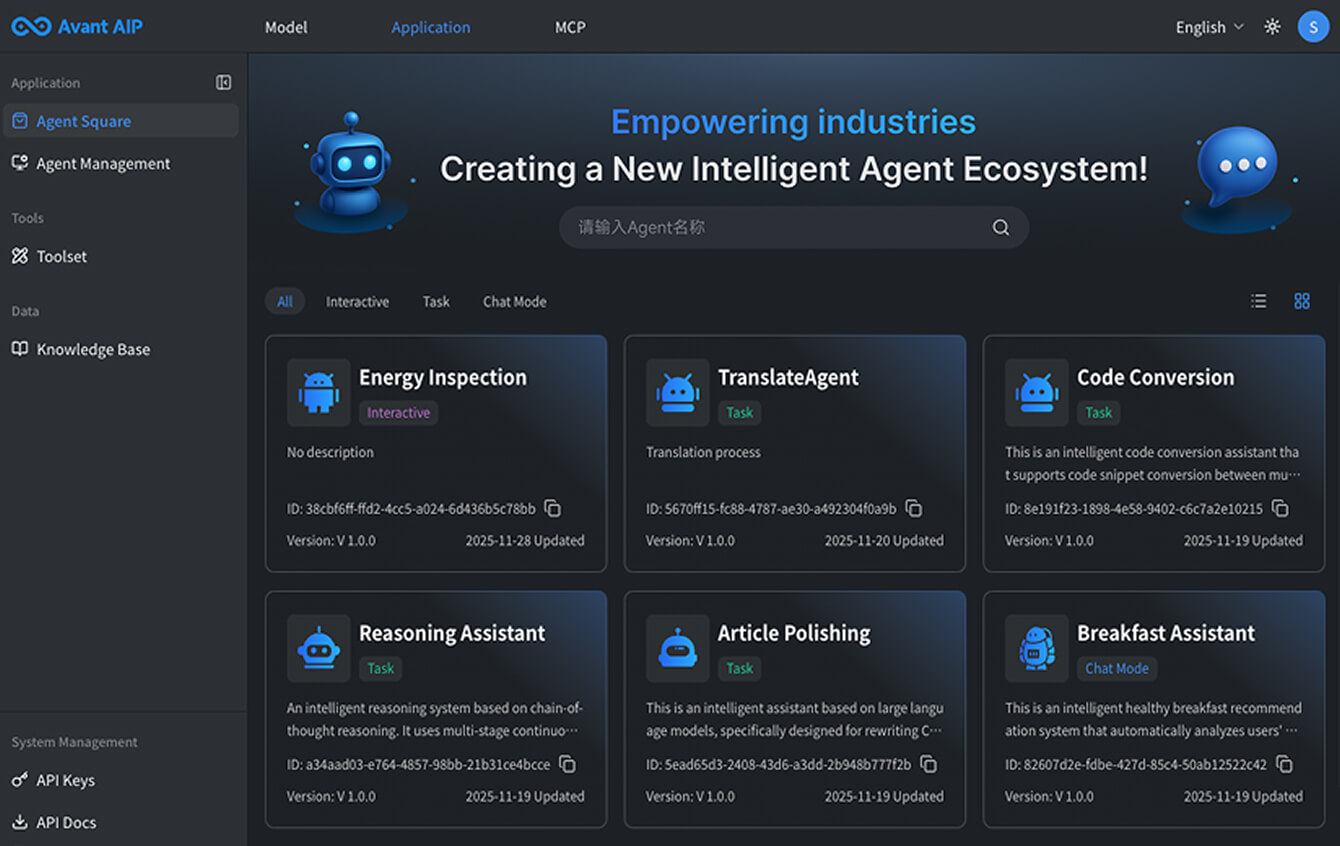Collapse the sidebar panel
Screen dimensions: 1340x846
tap(224, 83)
